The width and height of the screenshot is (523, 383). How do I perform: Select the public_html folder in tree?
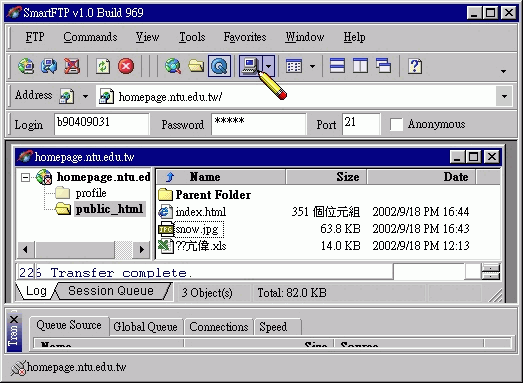[x=109, y=209]
